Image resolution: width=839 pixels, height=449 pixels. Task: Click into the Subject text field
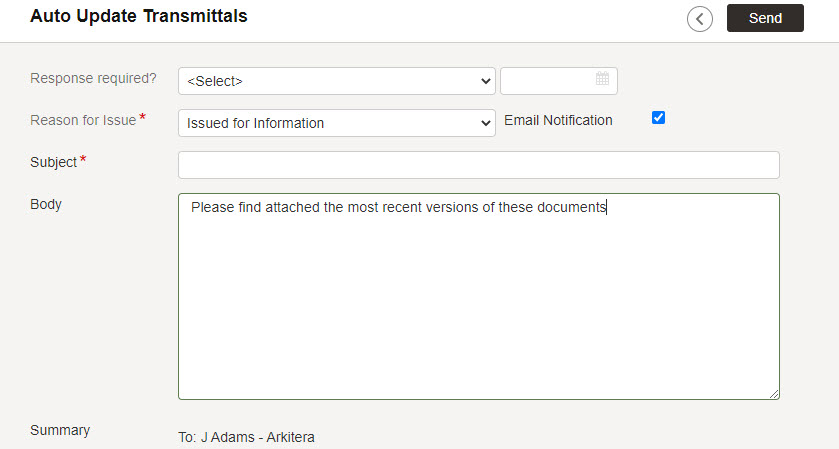pyautogui.click(x=478, y=165)
